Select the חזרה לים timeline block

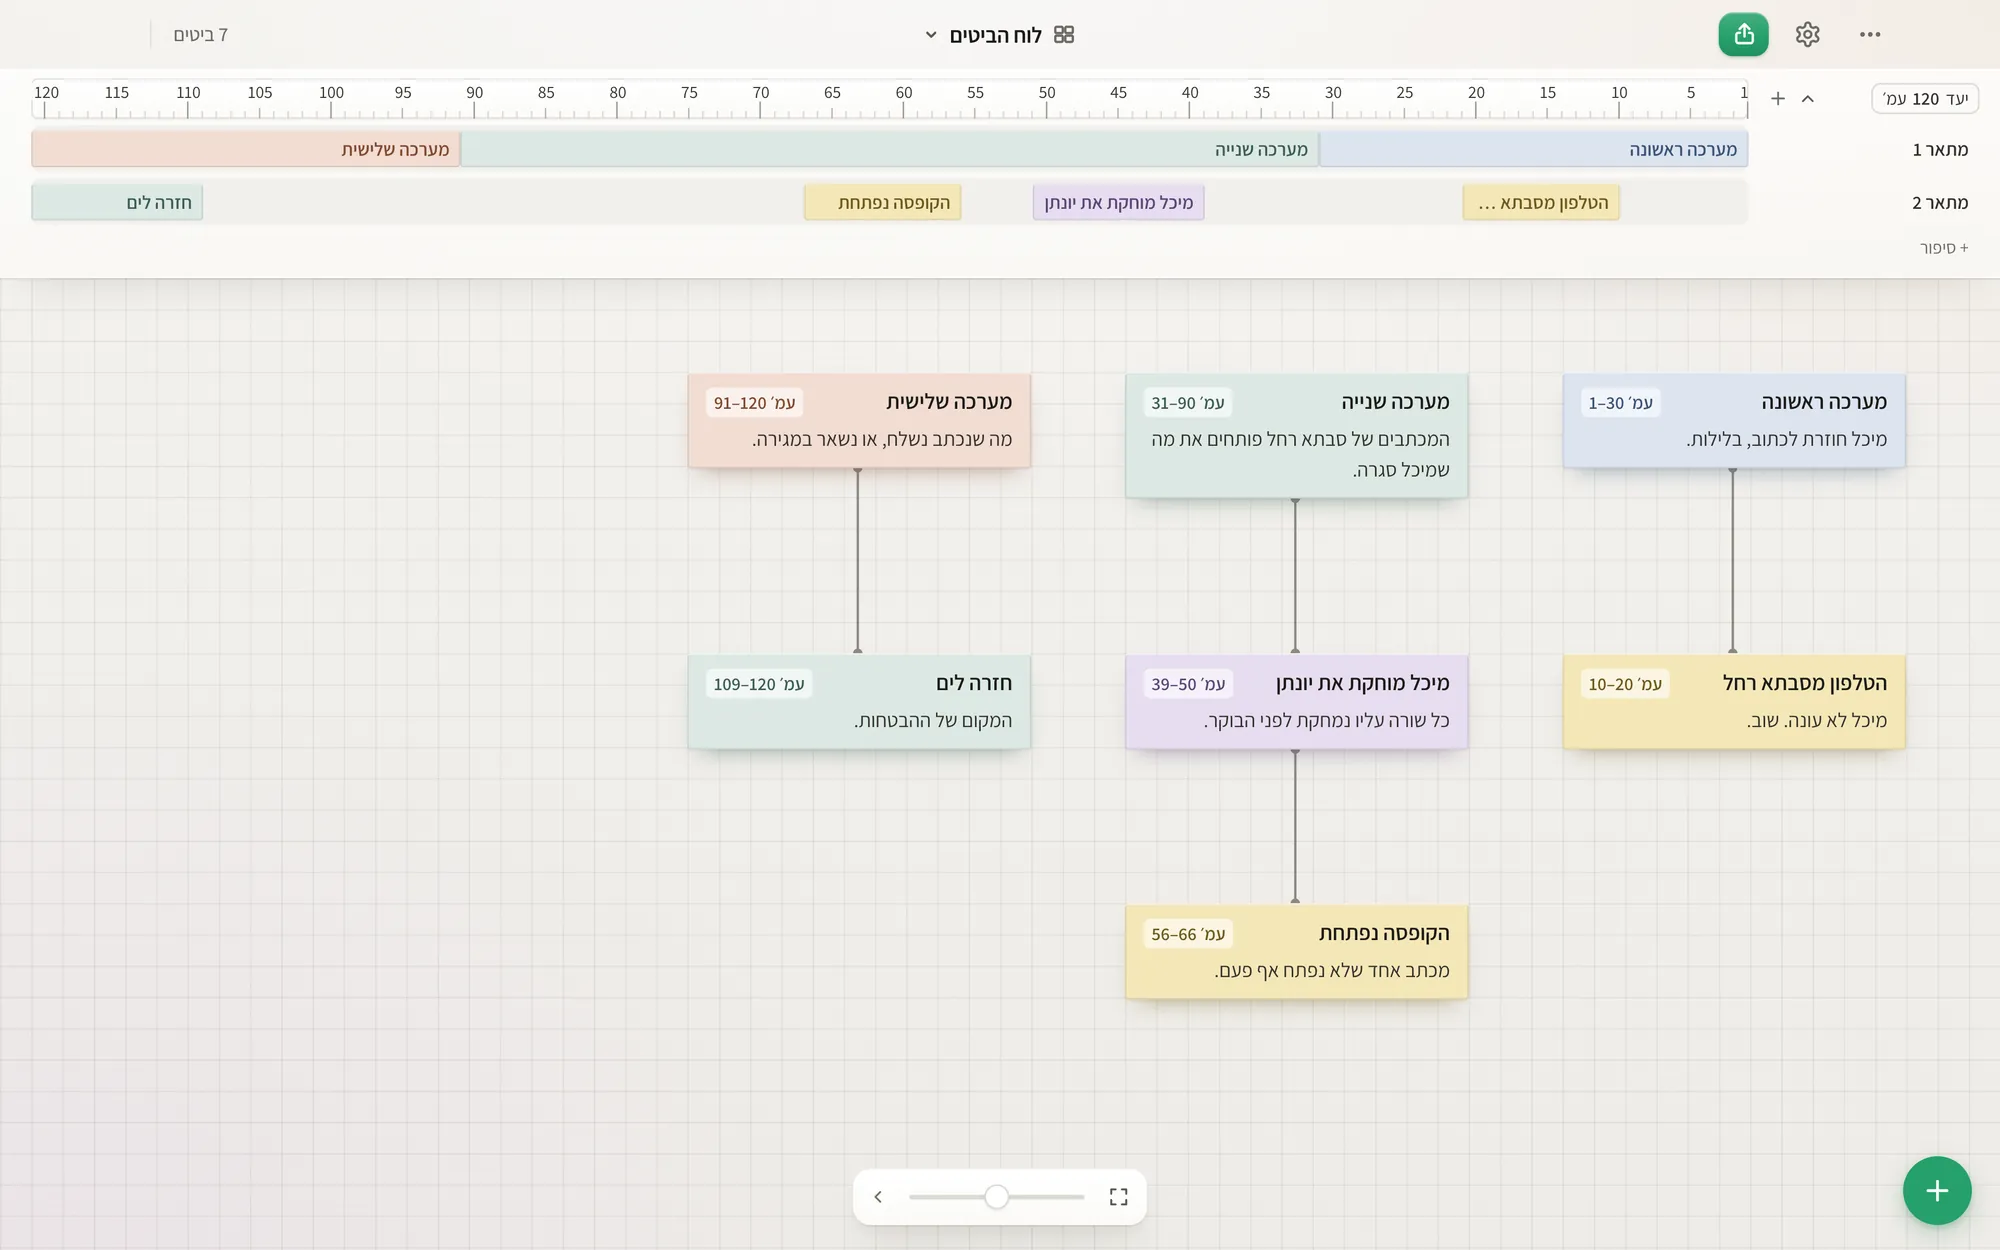pos(117,203)
